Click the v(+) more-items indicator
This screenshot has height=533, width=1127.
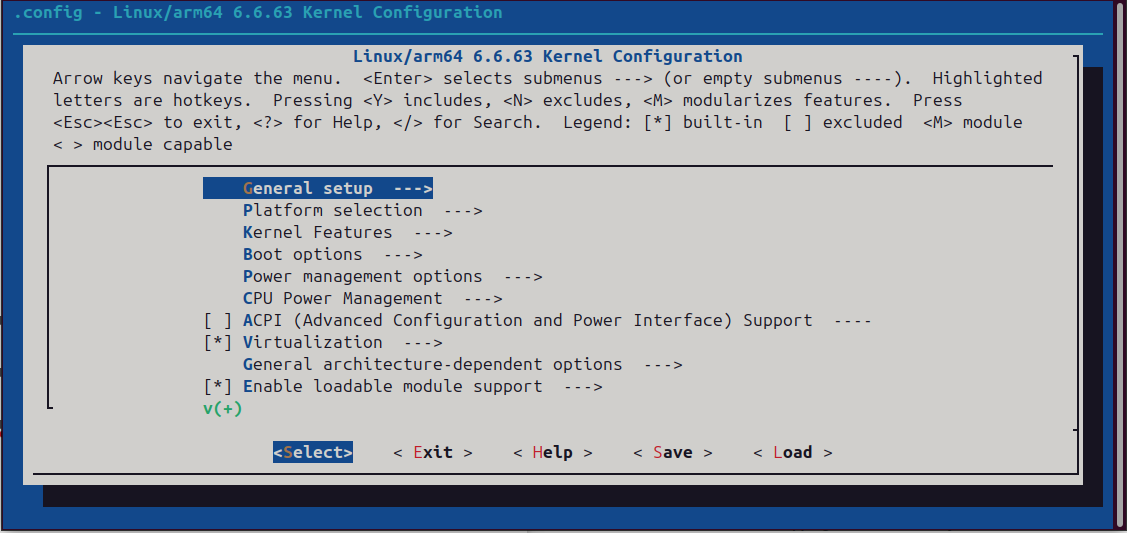pos(223,409)
